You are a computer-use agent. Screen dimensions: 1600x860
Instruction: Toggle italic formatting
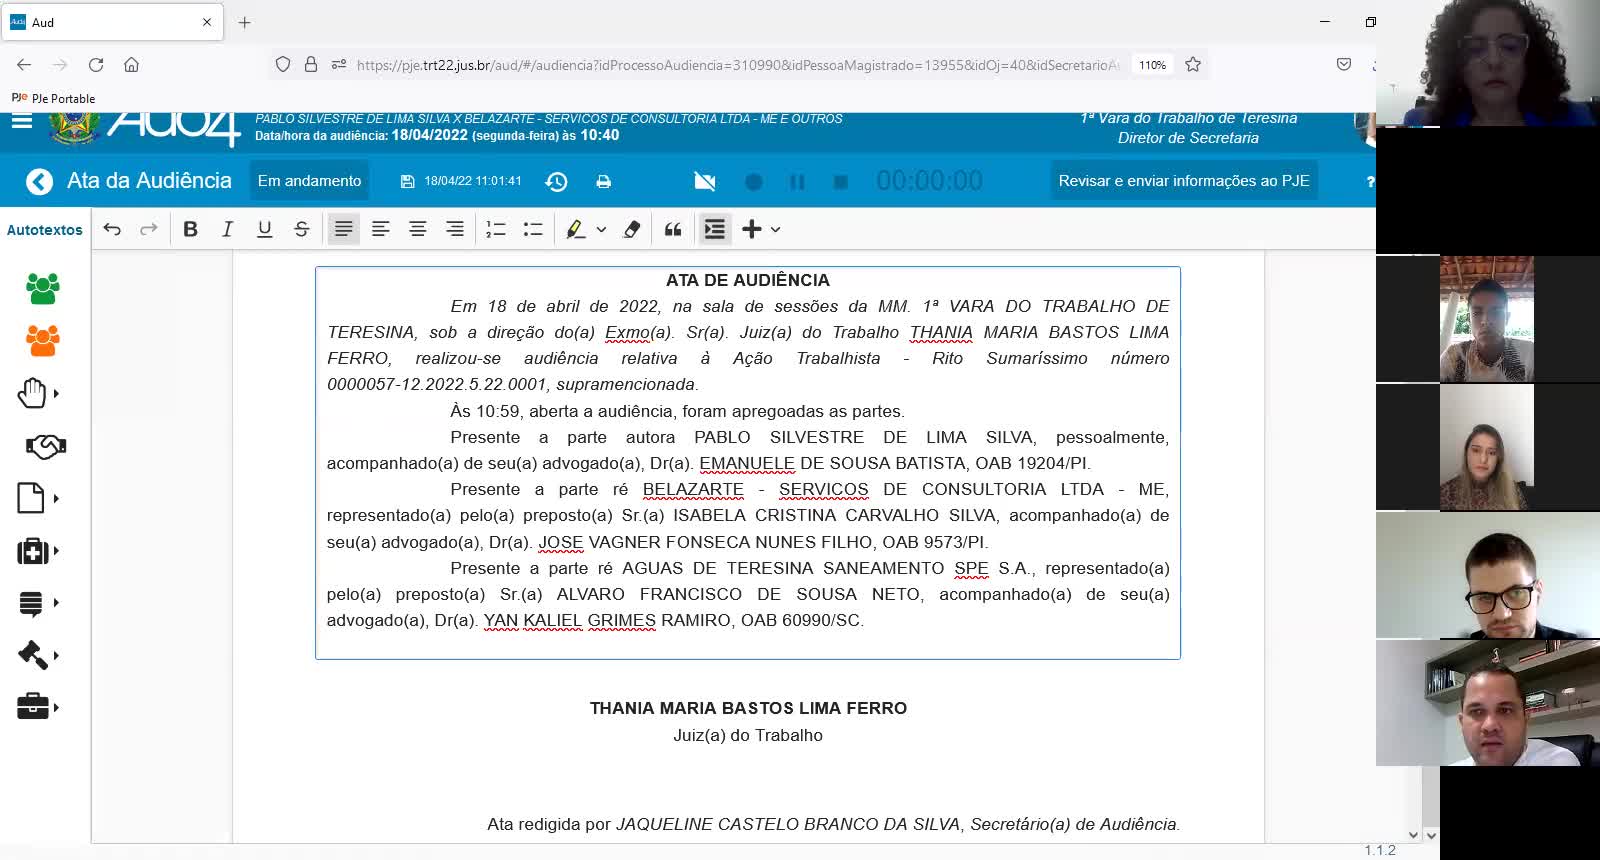point(227,229)
